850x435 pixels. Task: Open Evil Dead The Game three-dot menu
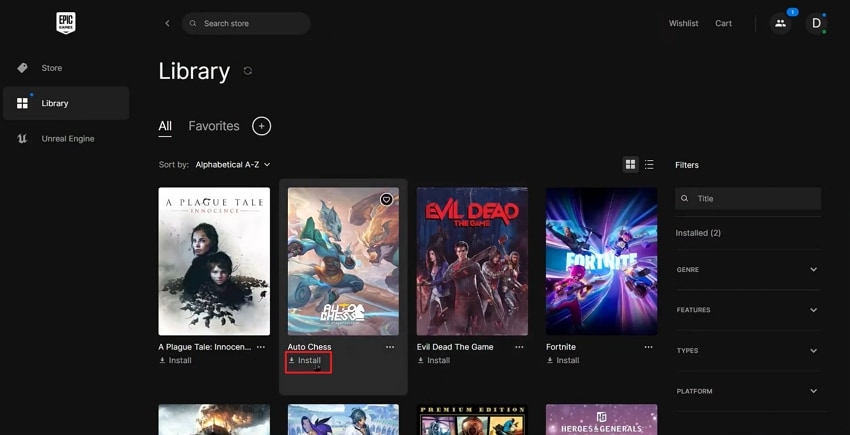[x=519, y=347]
